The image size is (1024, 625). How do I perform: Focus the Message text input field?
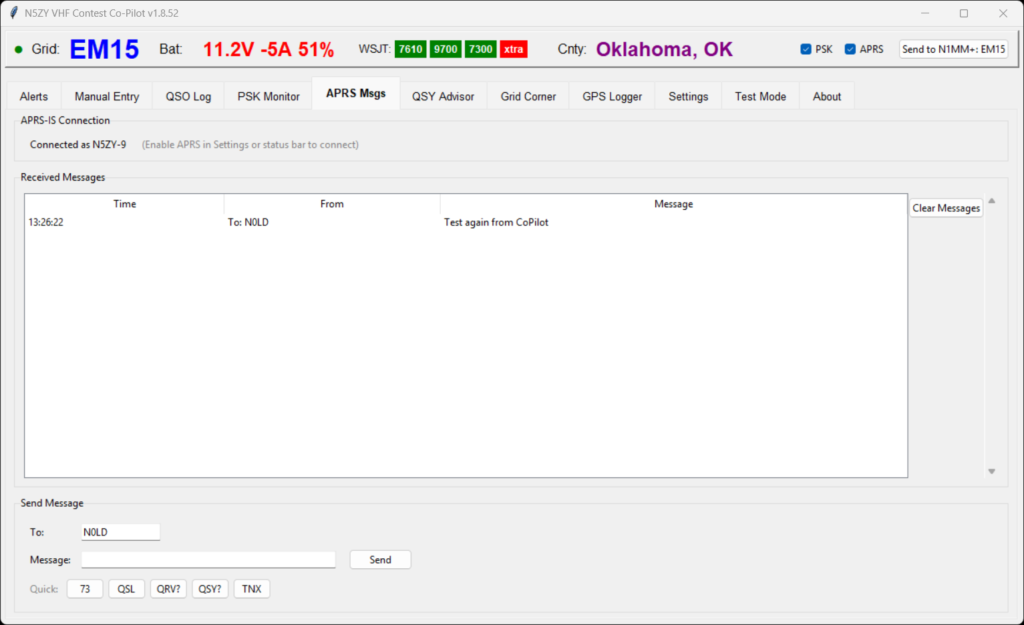click(208, 560)
